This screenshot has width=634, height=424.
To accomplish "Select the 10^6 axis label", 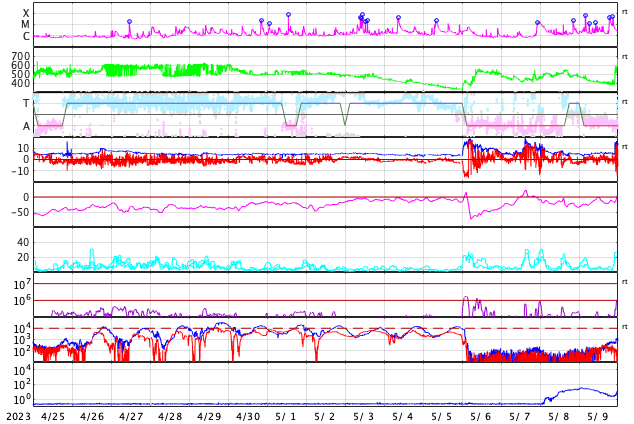I will [x=22, y=301].
